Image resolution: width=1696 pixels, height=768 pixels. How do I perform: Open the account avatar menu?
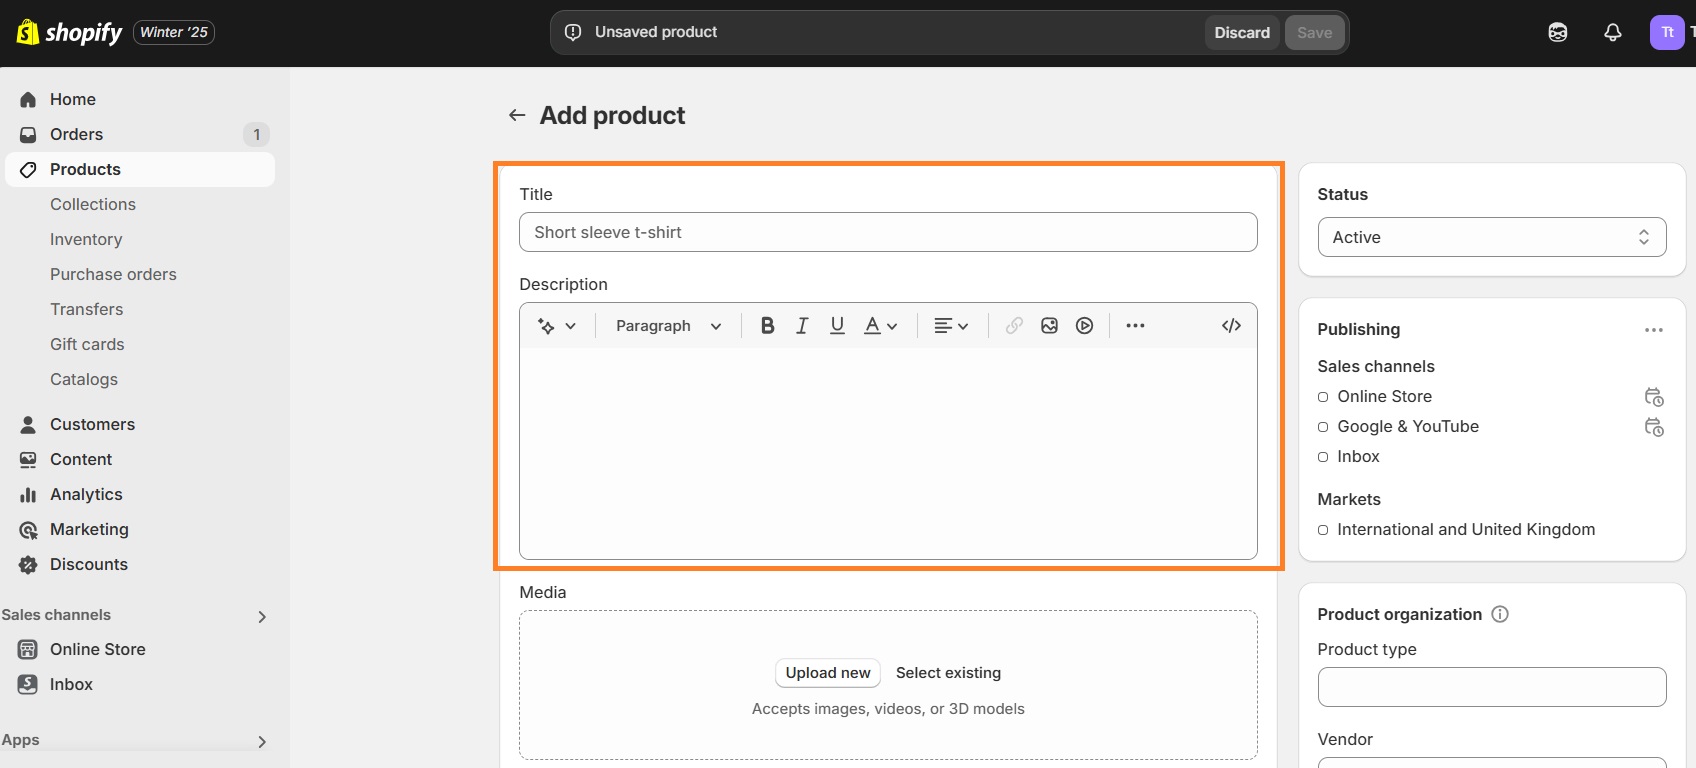point(1667,32)
